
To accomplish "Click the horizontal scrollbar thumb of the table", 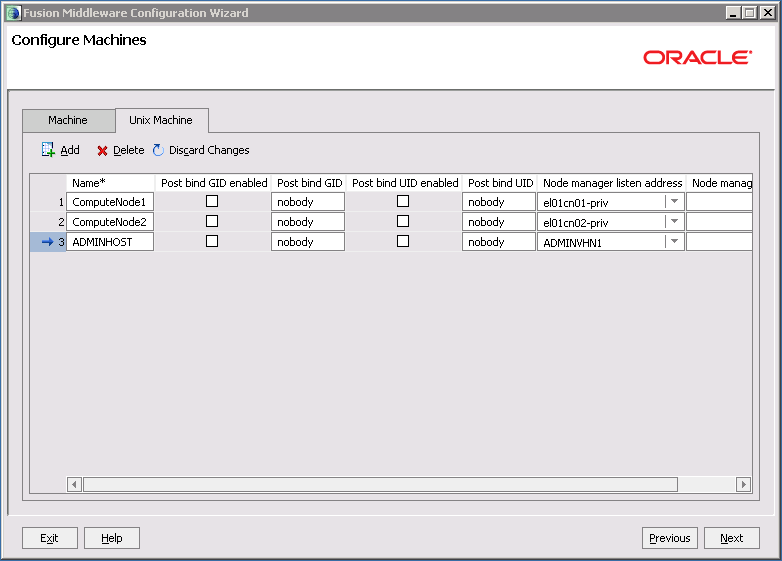I will click(380, 484).
